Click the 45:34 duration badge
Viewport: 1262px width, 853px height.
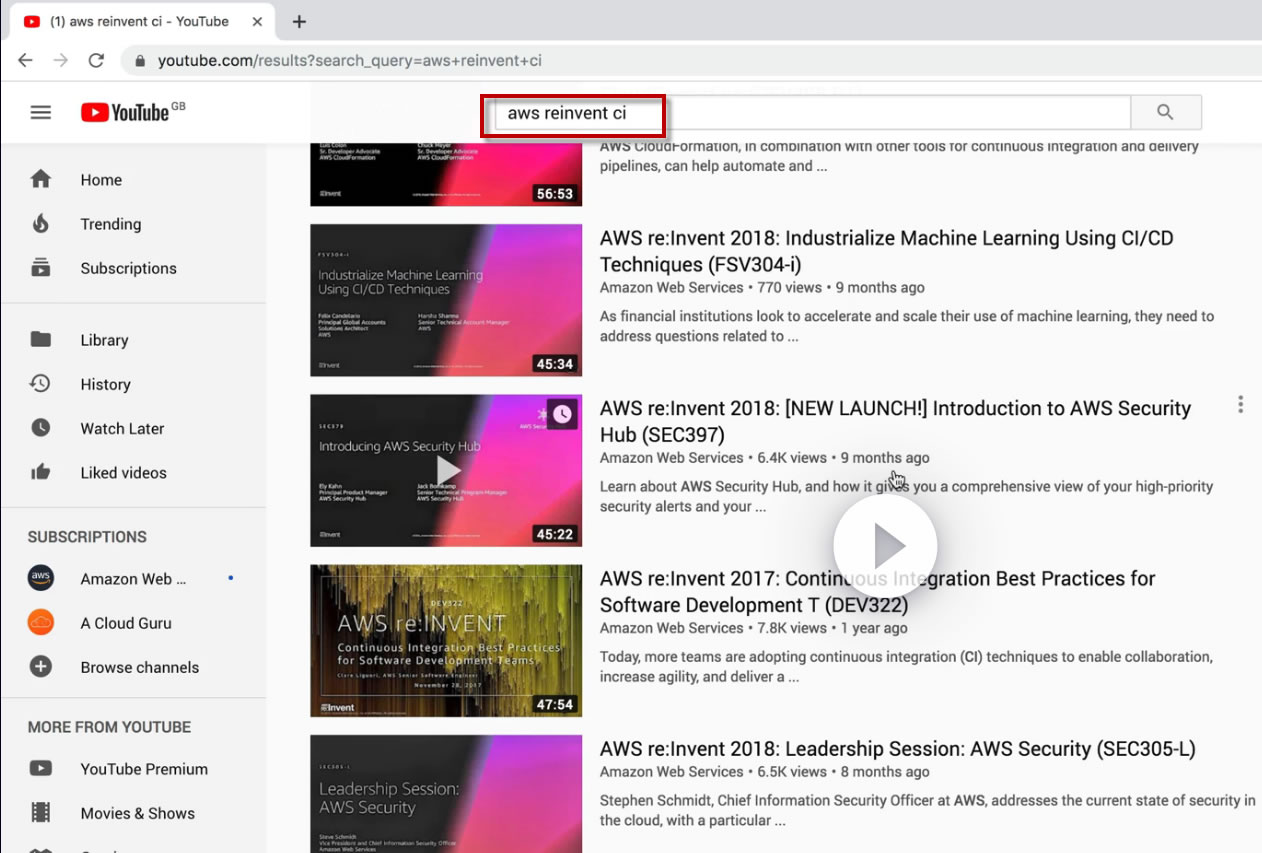point(554,364)
